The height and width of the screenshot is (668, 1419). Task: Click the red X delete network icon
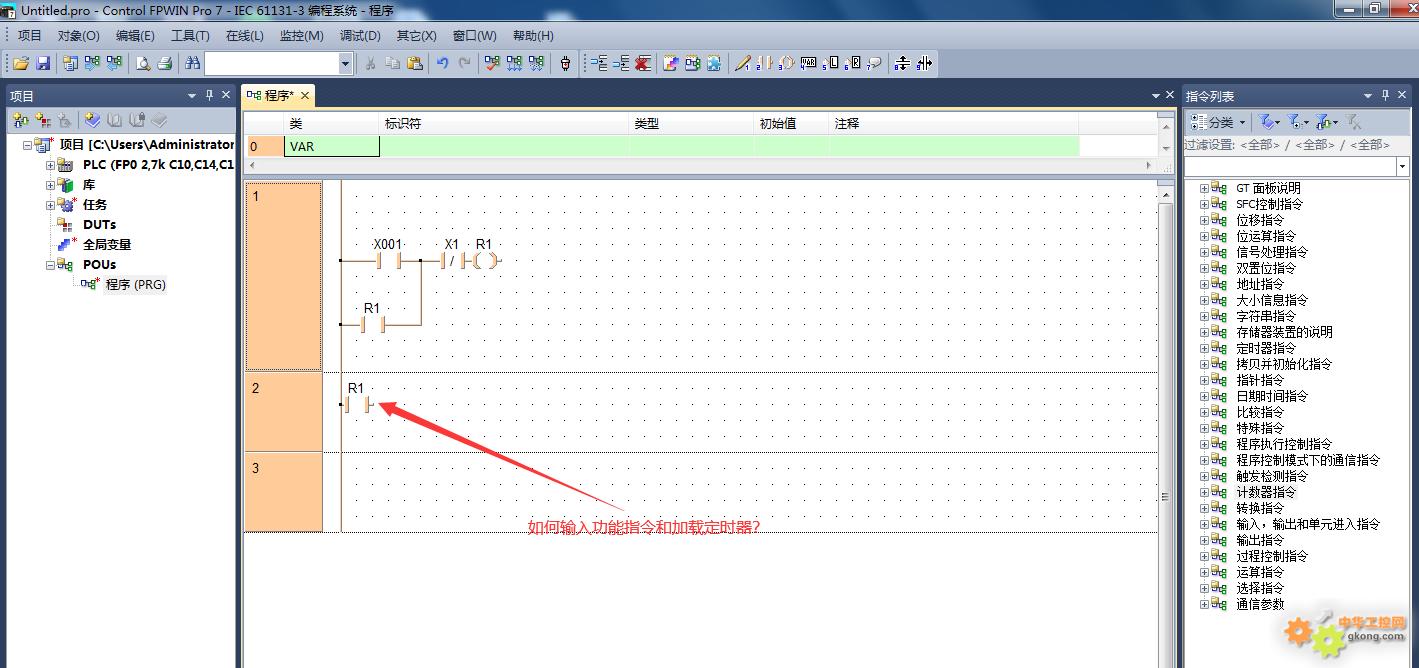point(643,63)
